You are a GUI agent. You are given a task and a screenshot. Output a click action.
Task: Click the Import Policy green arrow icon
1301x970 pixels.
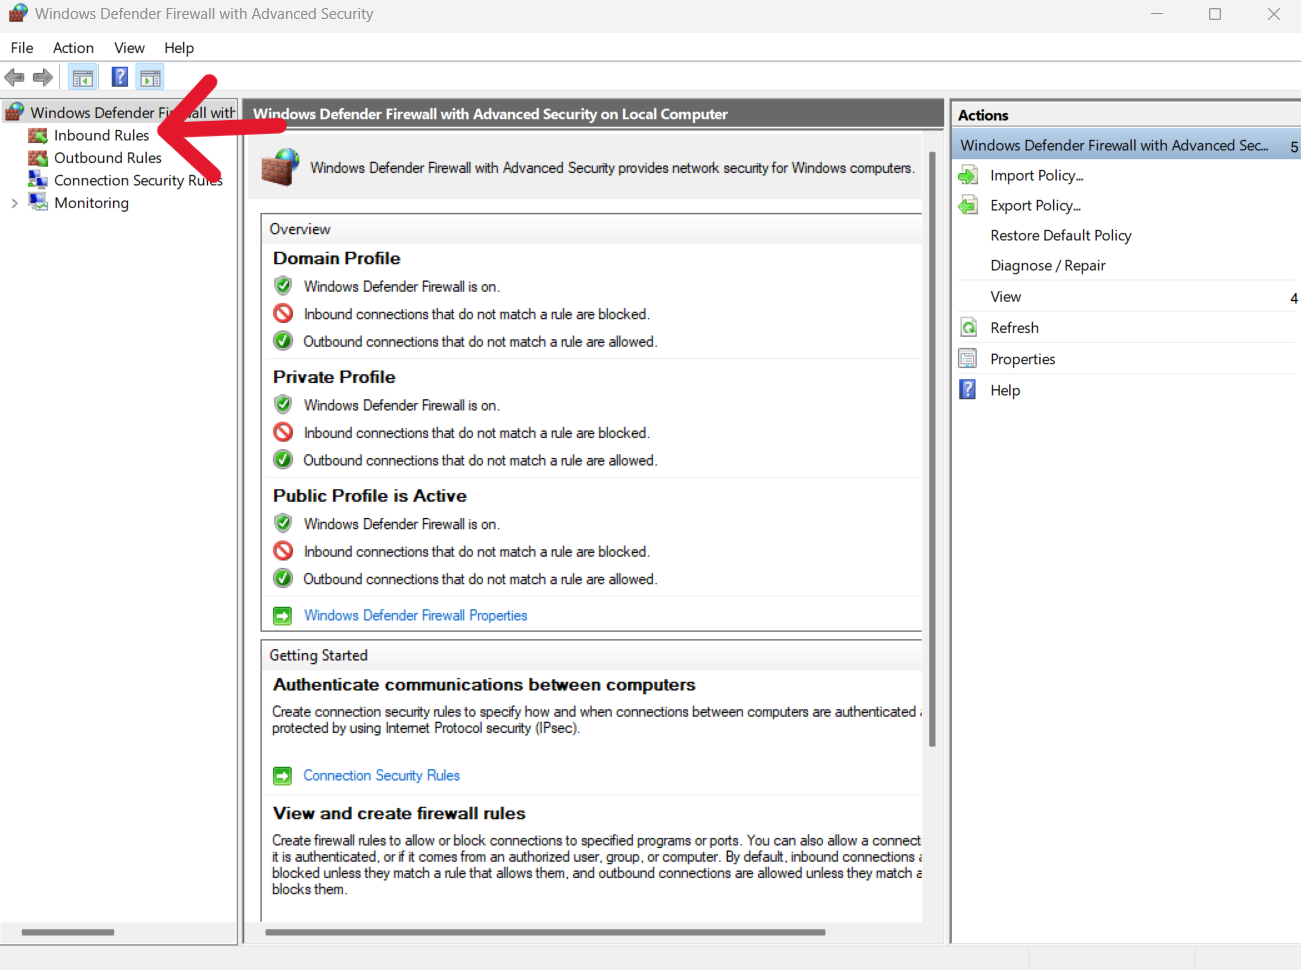point(968,176)
